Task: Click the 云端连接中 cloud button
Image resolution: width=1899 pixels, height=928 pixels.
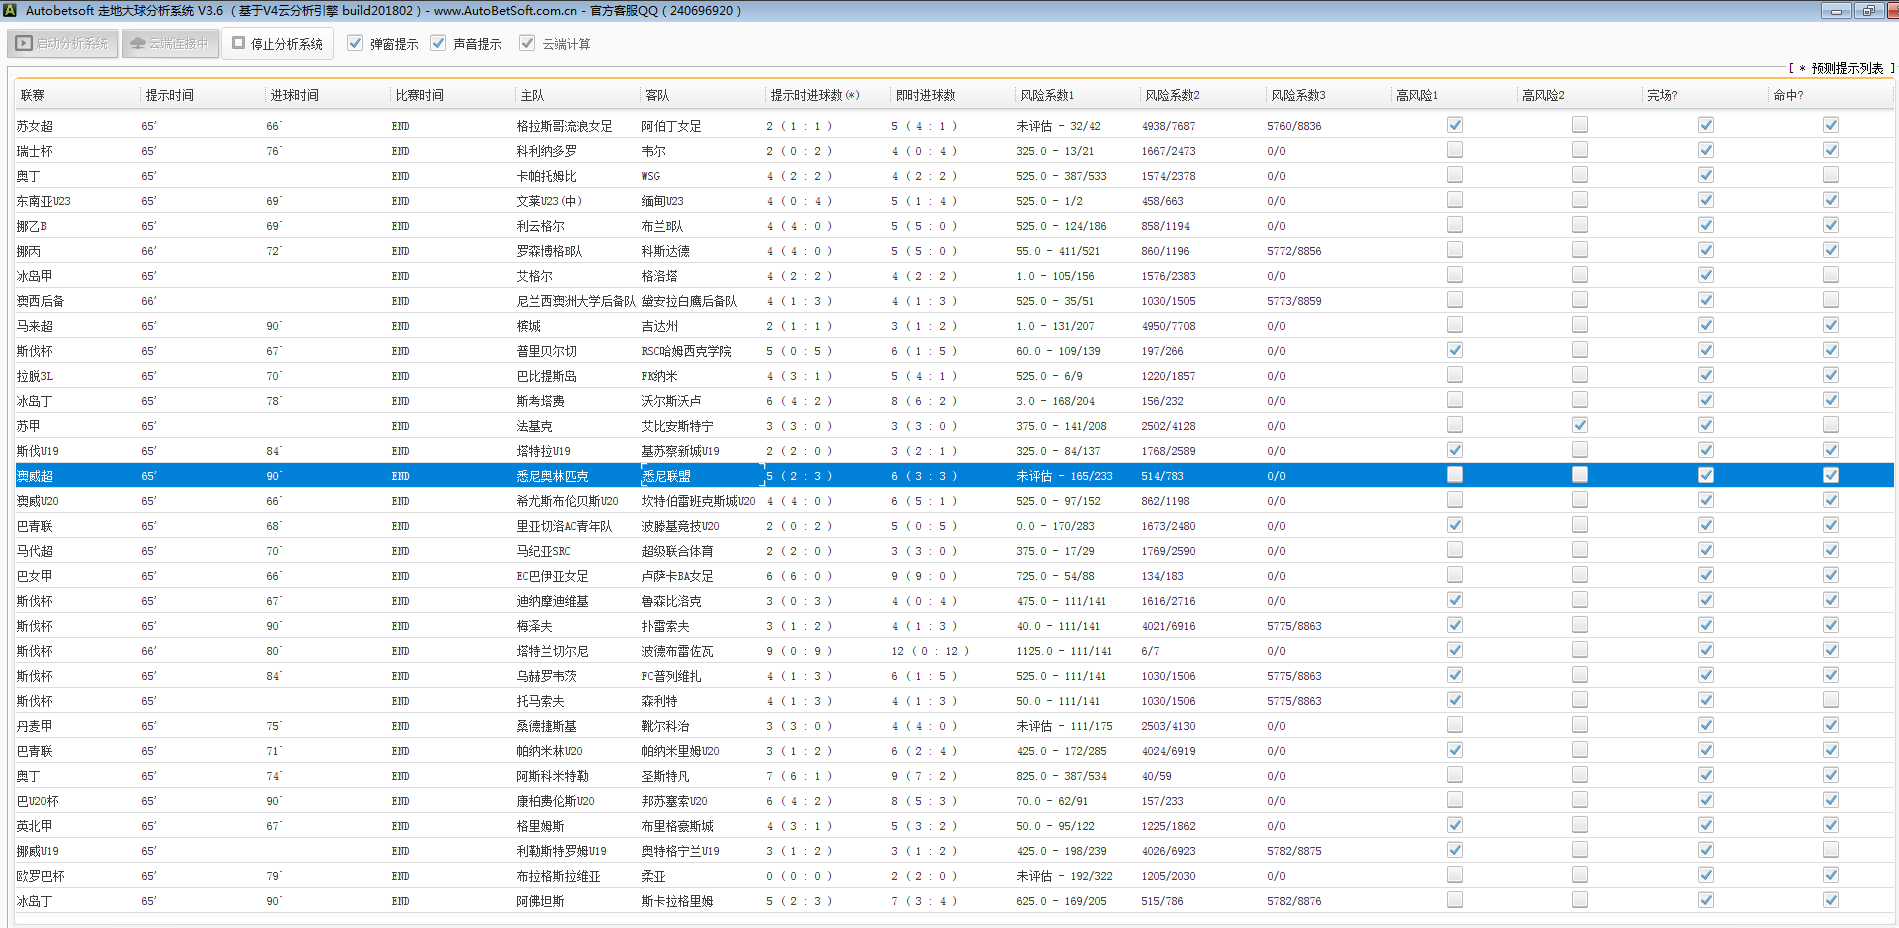Action: pos(170,44)
